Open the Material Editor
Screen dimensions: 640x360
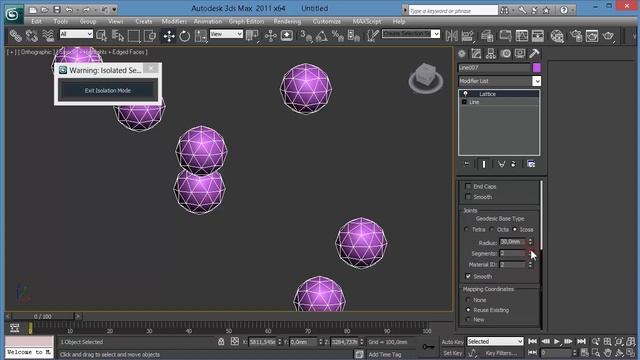(x=557, y=36)
